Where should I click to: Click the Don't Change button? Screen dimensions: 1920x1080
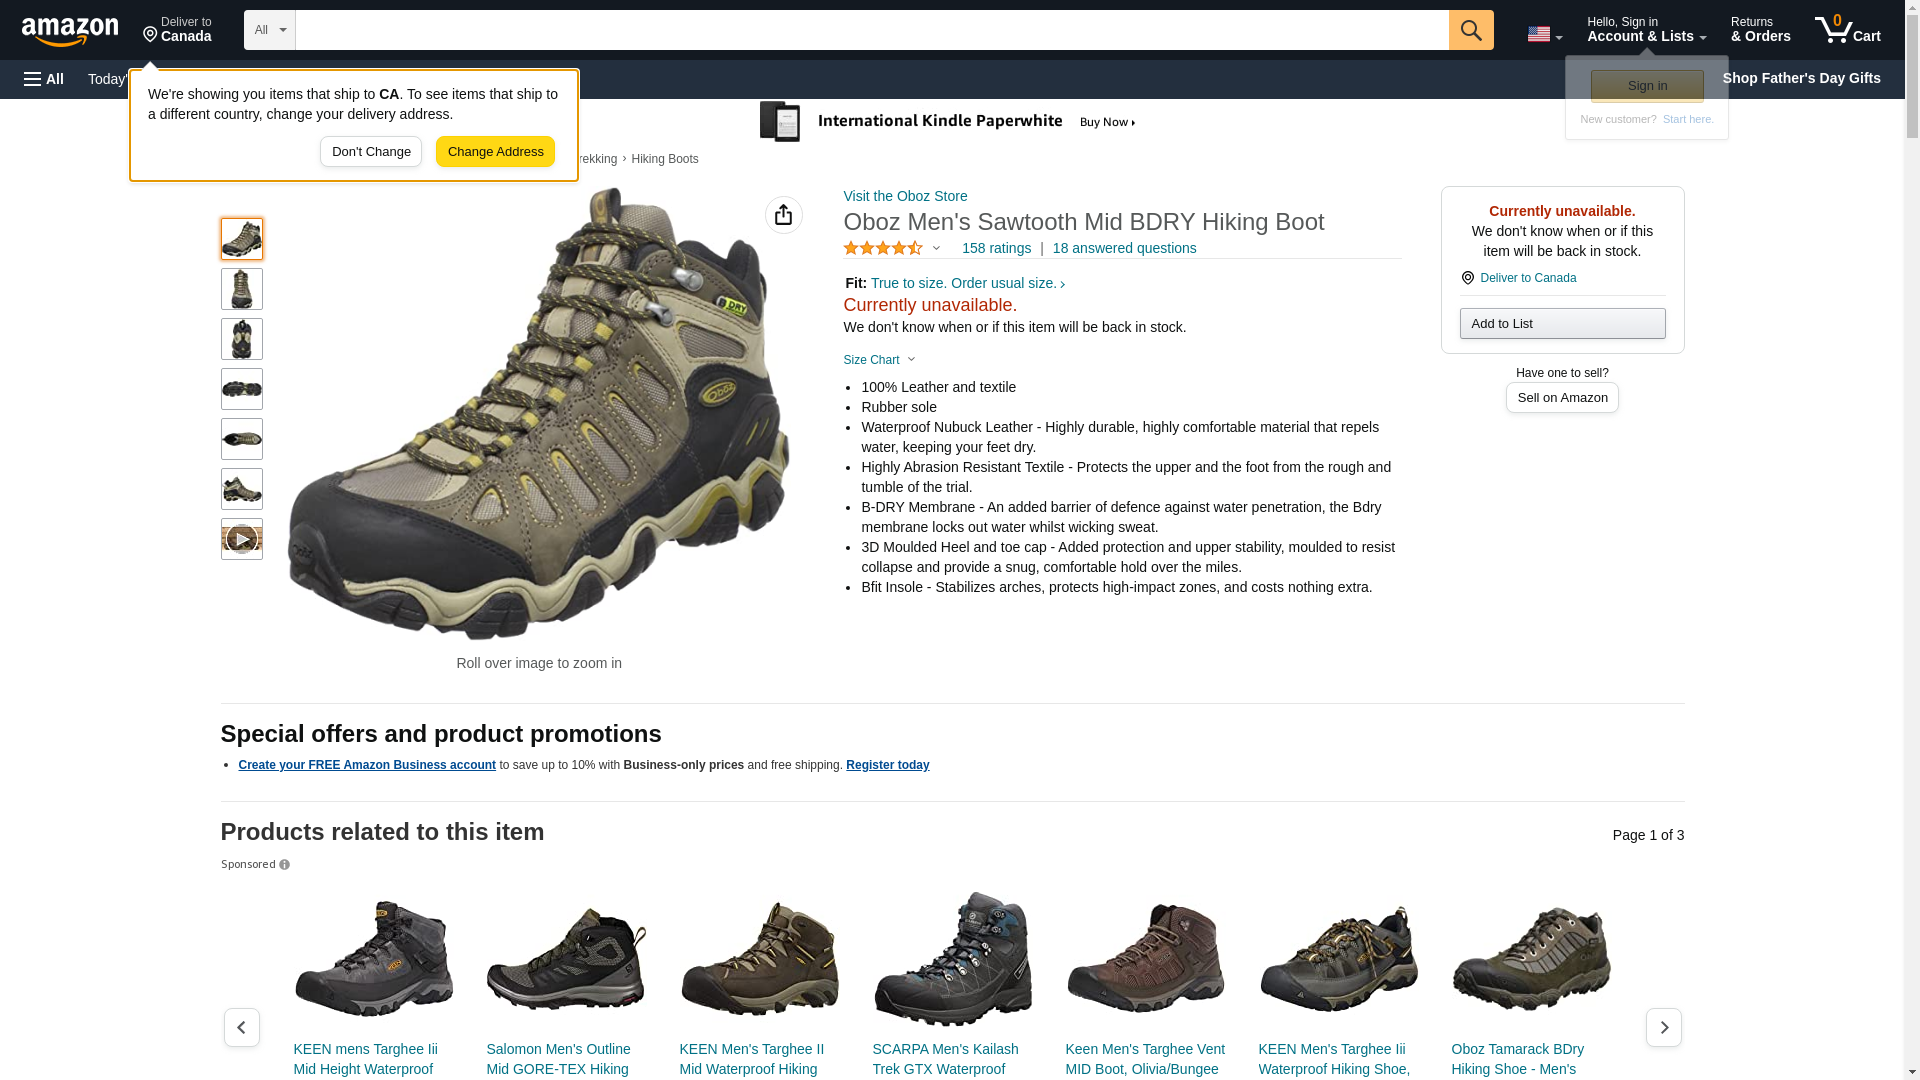click(x=371, y=152)
